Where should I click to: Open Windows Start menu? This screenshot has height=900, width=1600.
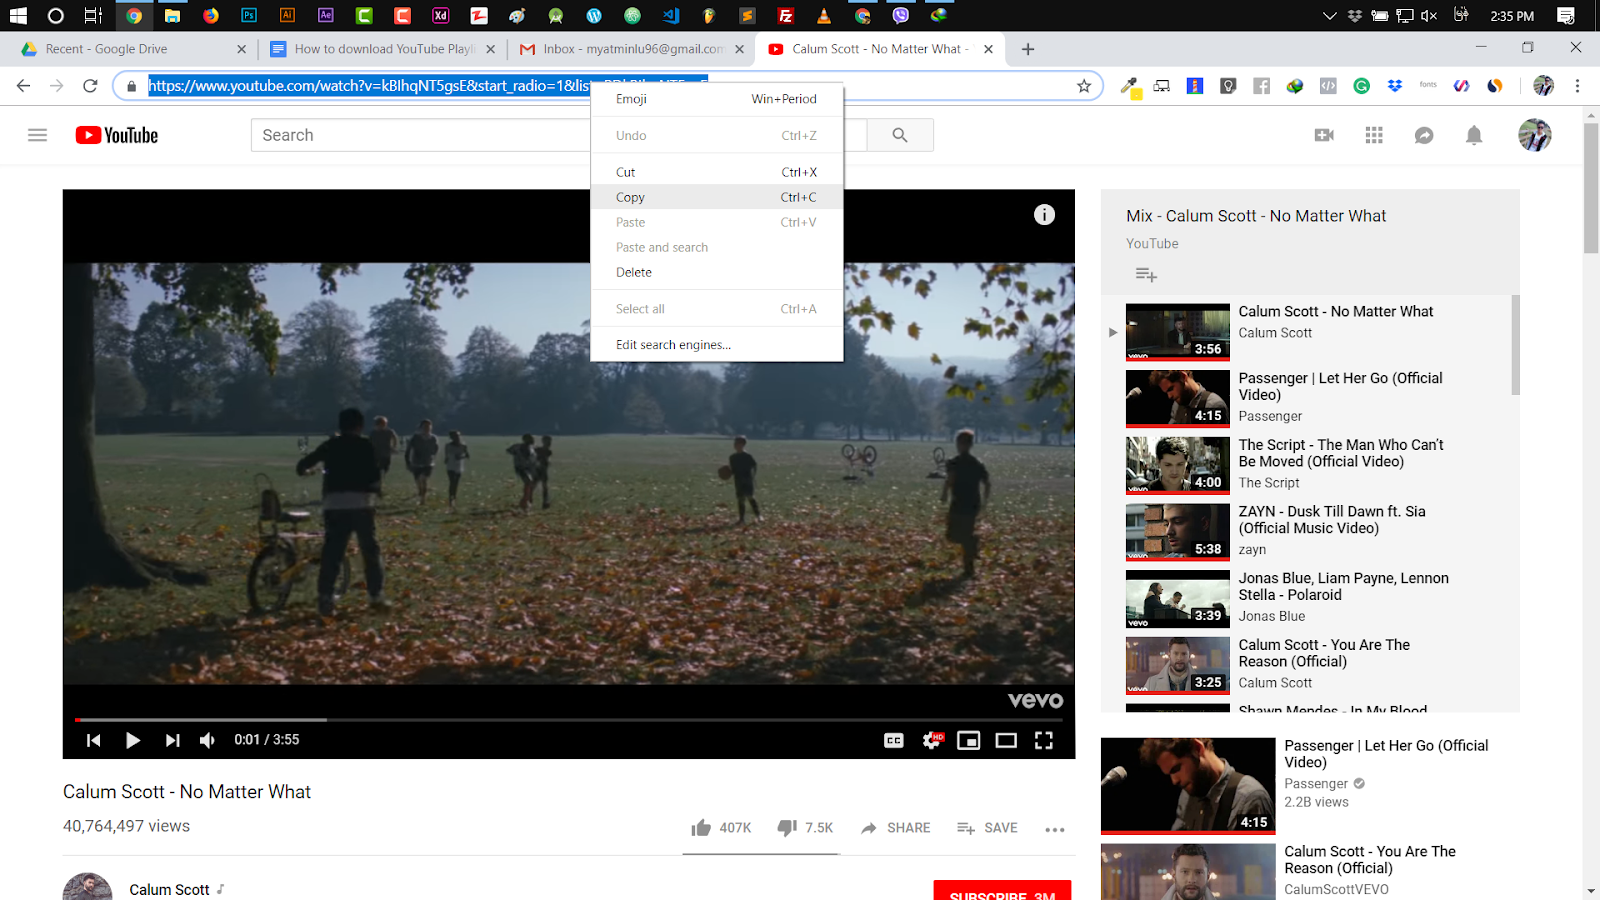pos(18,16)
